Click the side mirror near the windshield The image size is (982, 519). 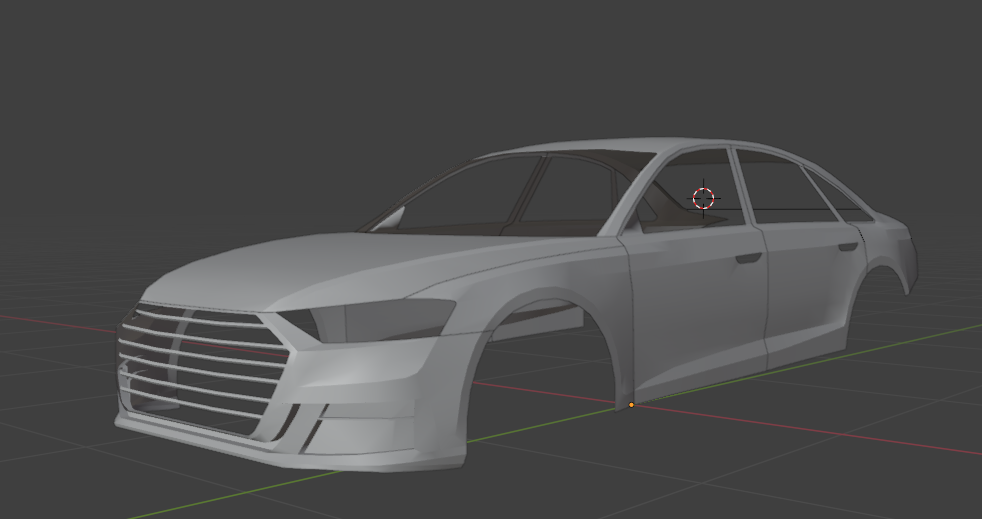pos(390,218)
